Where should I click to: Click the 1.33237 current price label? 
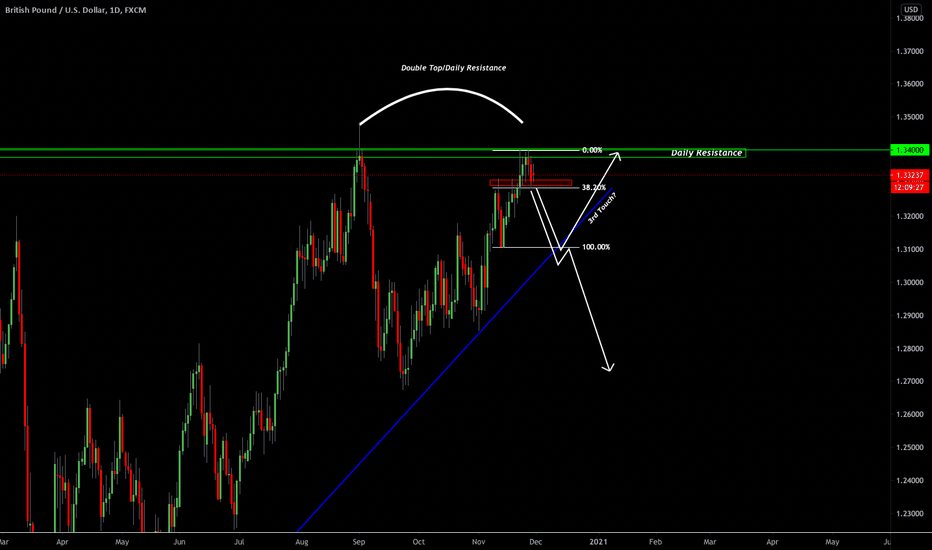(x=910, y=175)
